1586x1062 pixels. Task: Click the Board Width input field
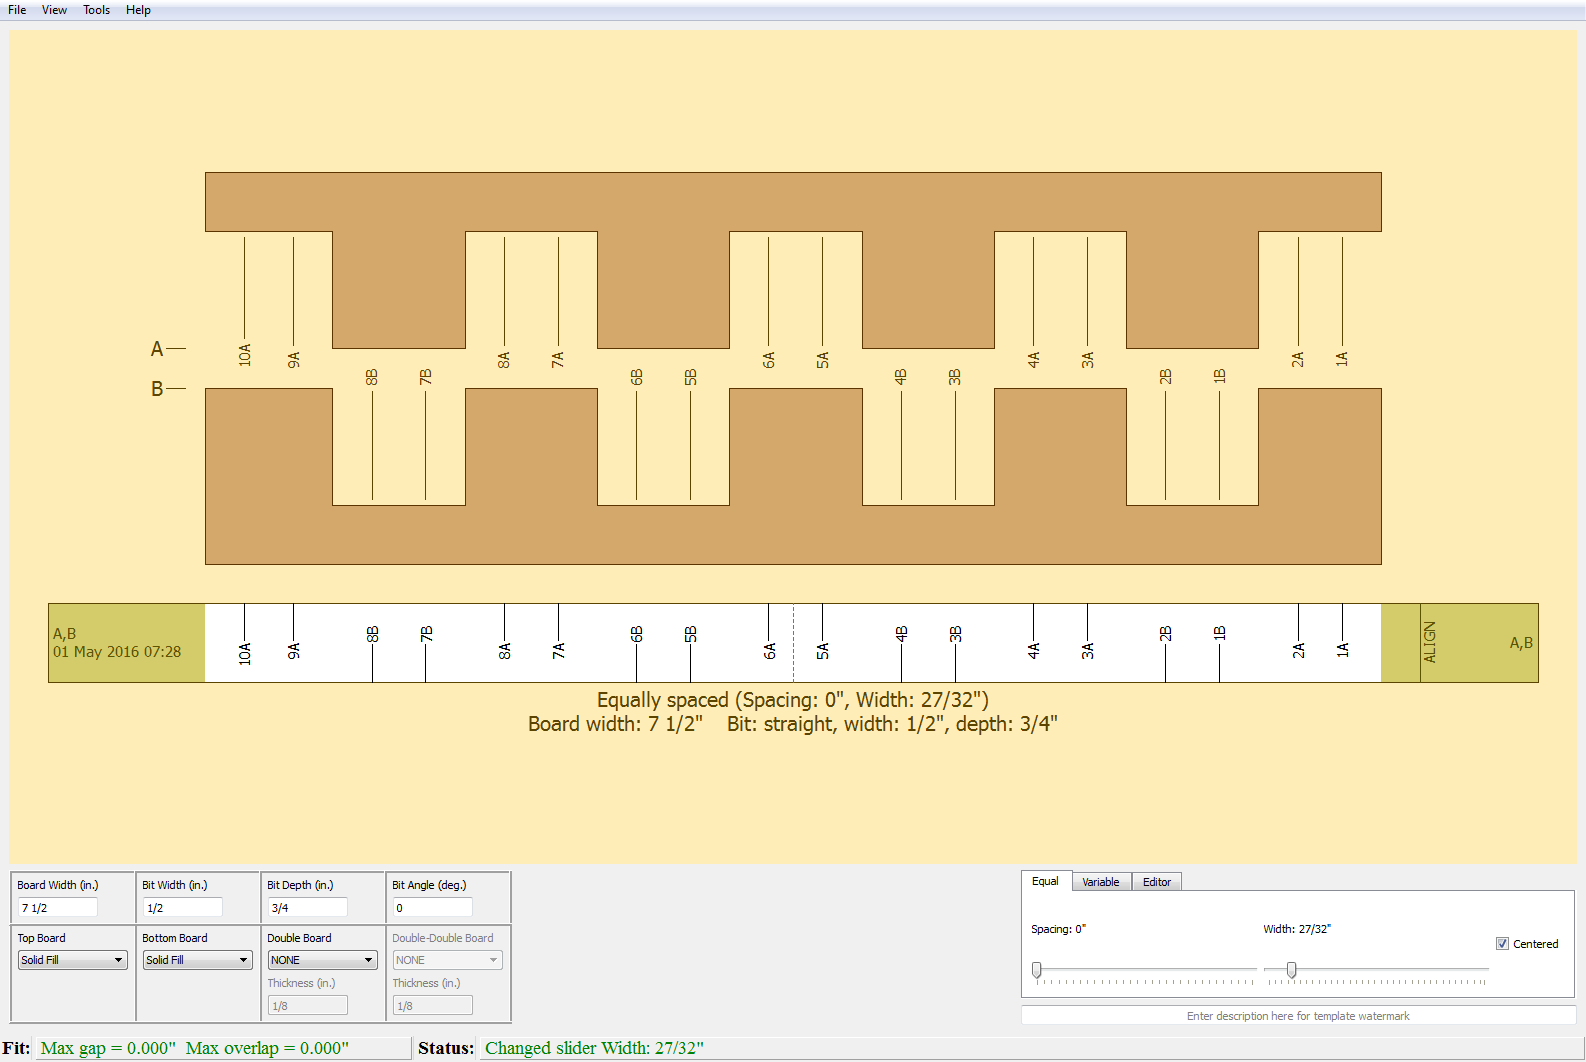click(58, 908)
